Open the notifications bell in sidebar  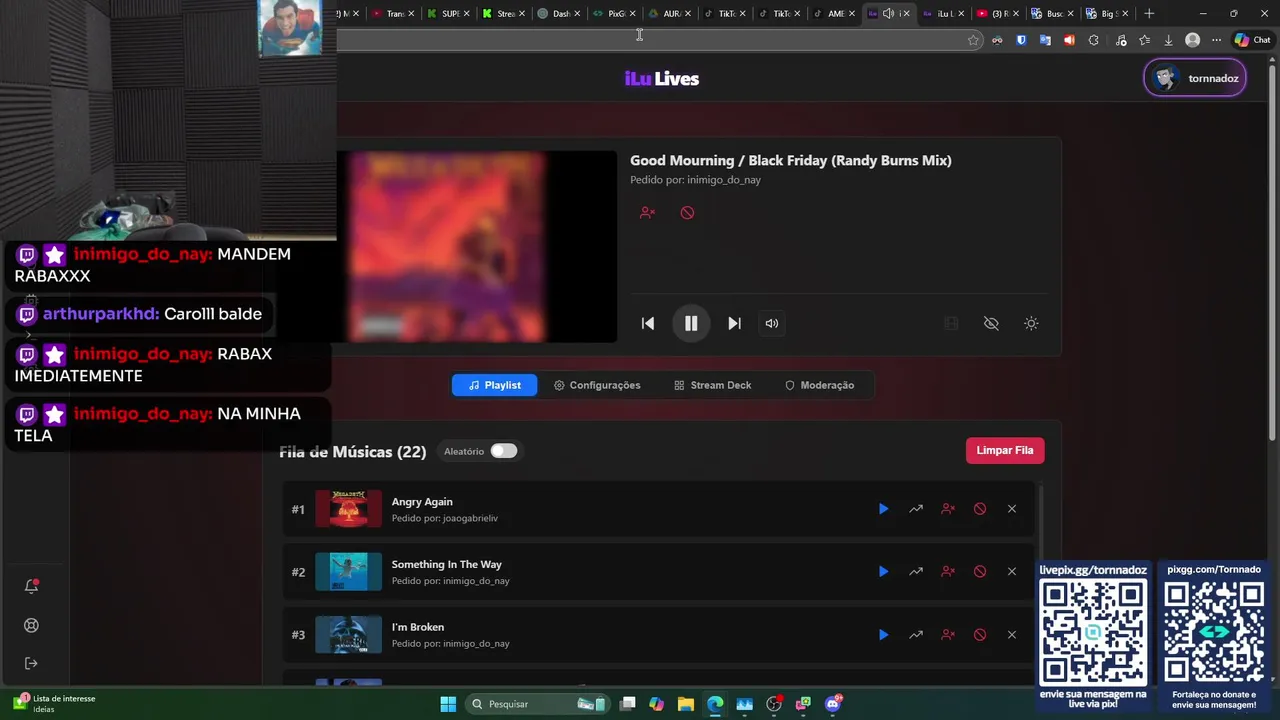pos(31,586)
